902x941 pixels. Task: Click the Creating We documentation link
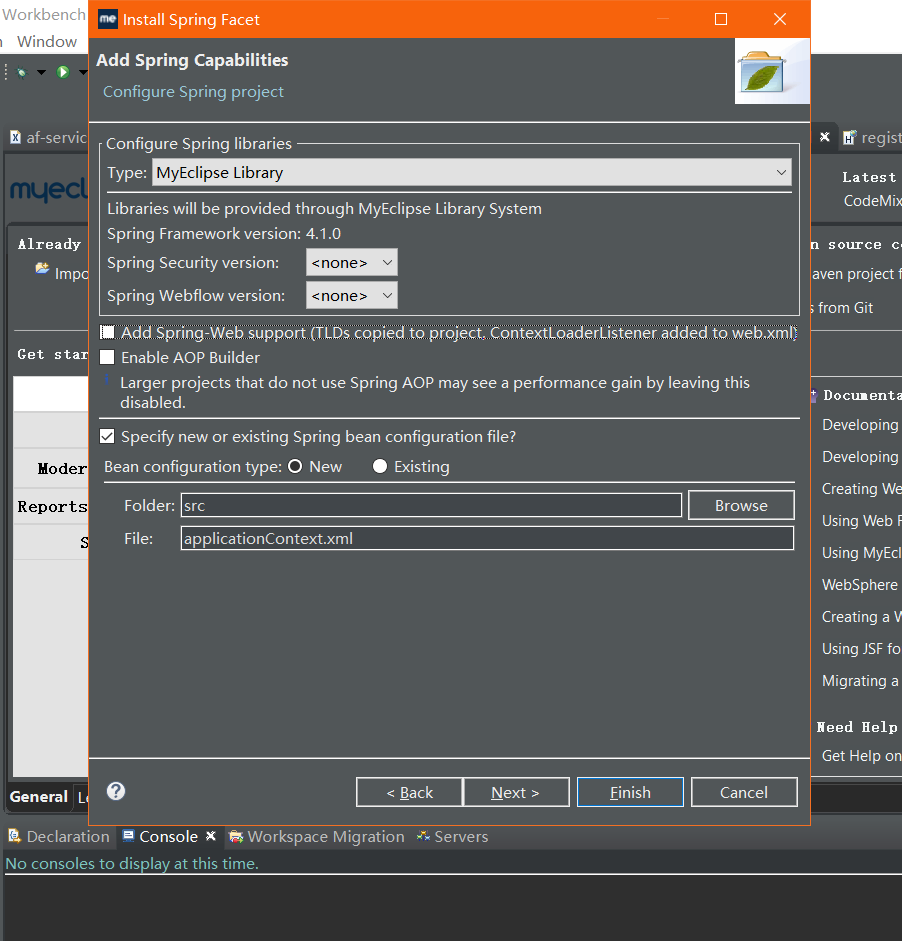click(861, 489)
